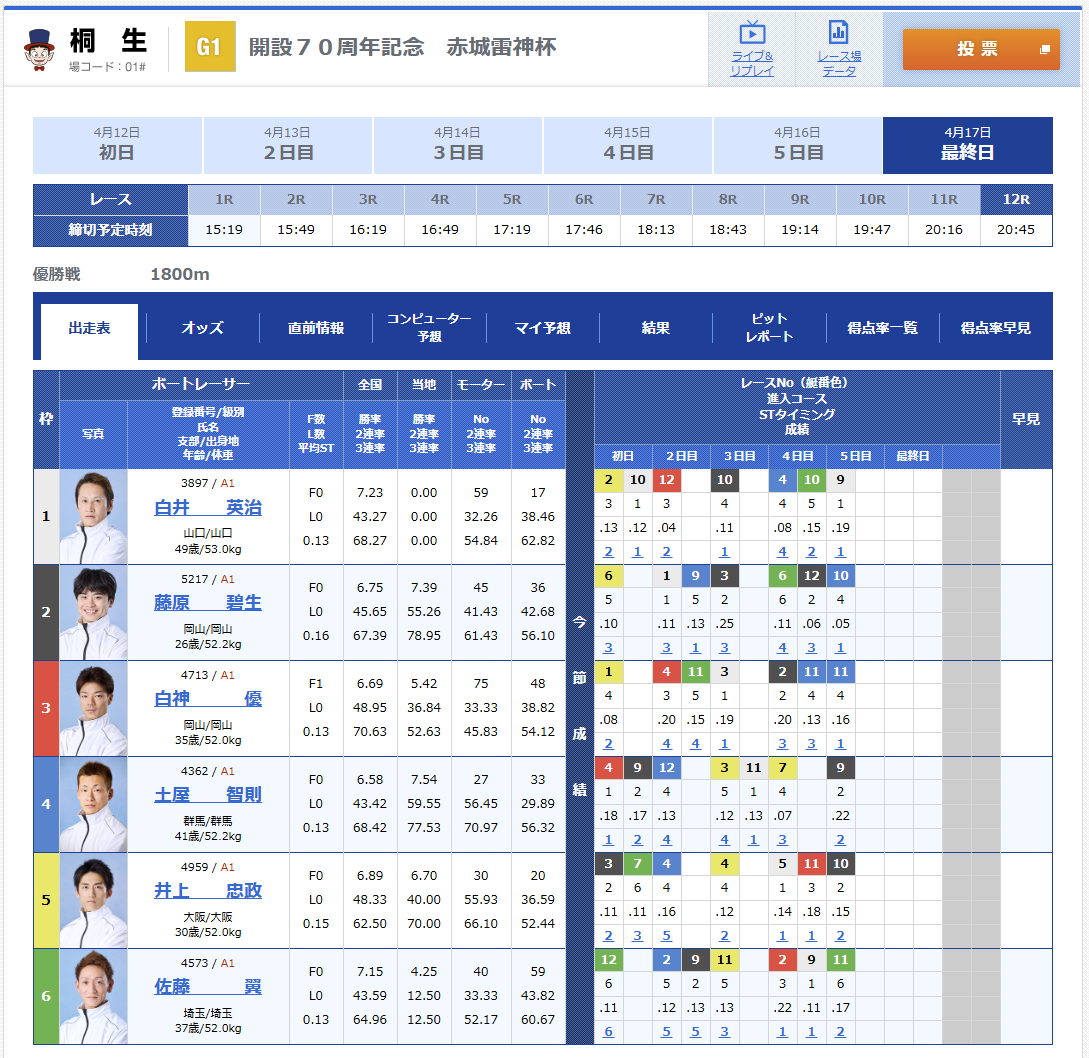The height and width of the screenshot is (1058, 1089).
Task: Click the orange 投票 button
Action: click(x=981, y=49)
